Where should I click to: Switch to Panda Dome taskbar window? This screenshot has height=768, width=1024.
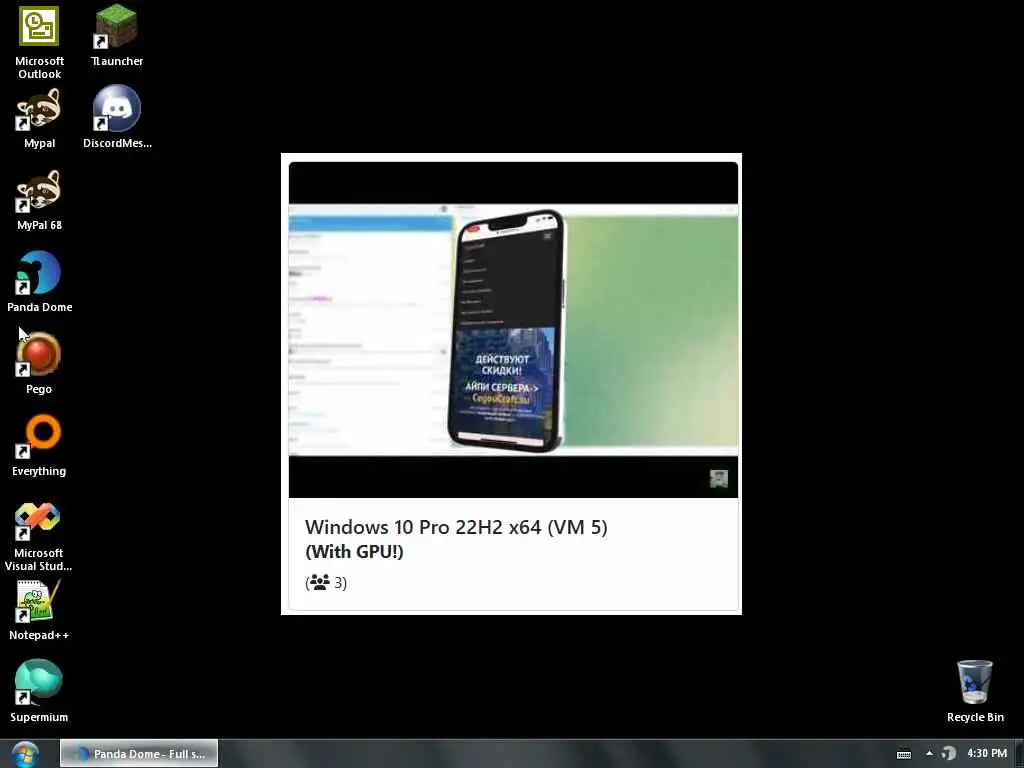coord(139,754)
